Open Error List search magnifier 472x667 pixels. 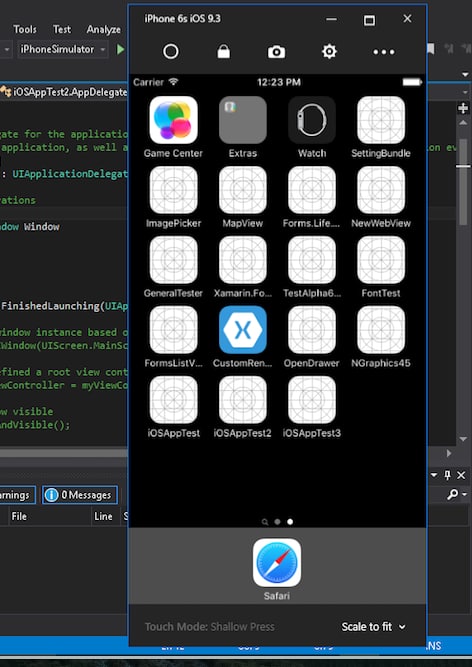[453, 494]
